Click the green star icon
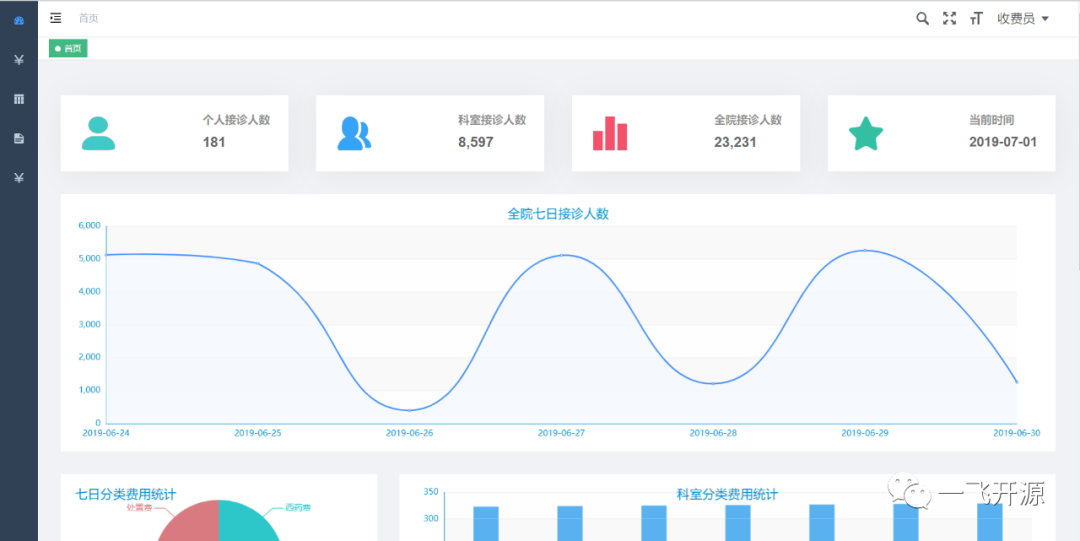Screen dimensions: 1080x541 [866, 134]
